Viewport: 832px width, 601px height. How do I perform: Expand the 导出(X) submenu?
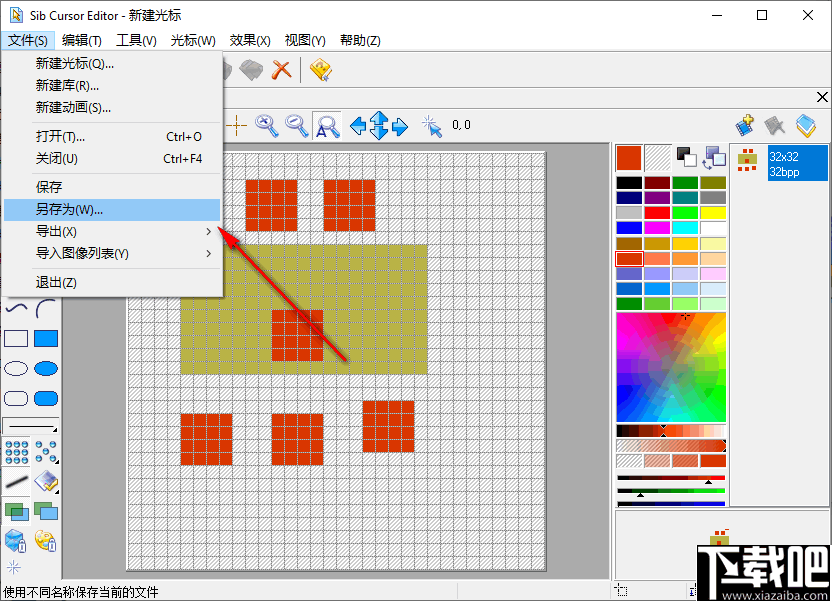coord(57,231)
